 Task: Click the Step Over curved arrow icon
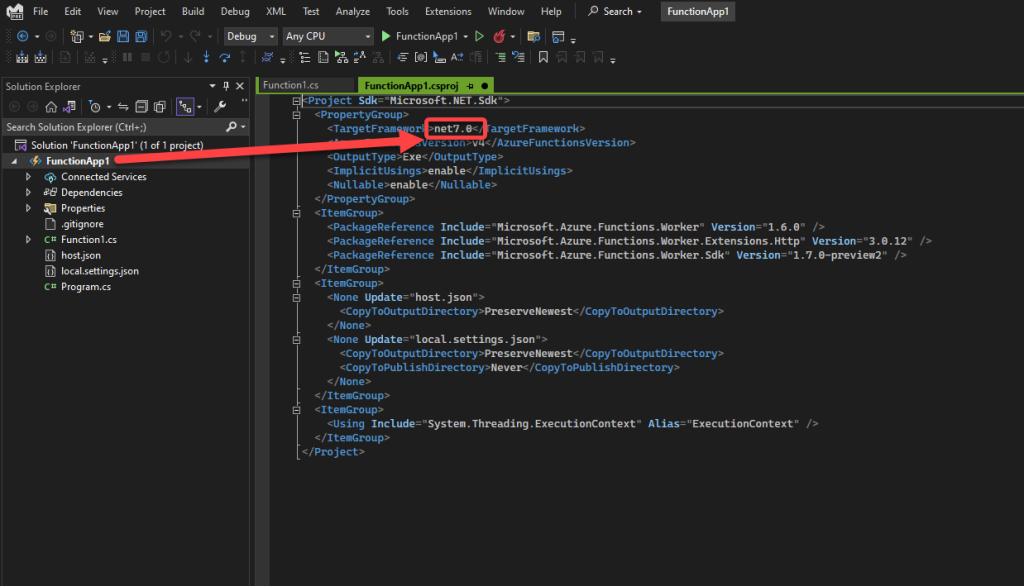[x=225, y=57]
